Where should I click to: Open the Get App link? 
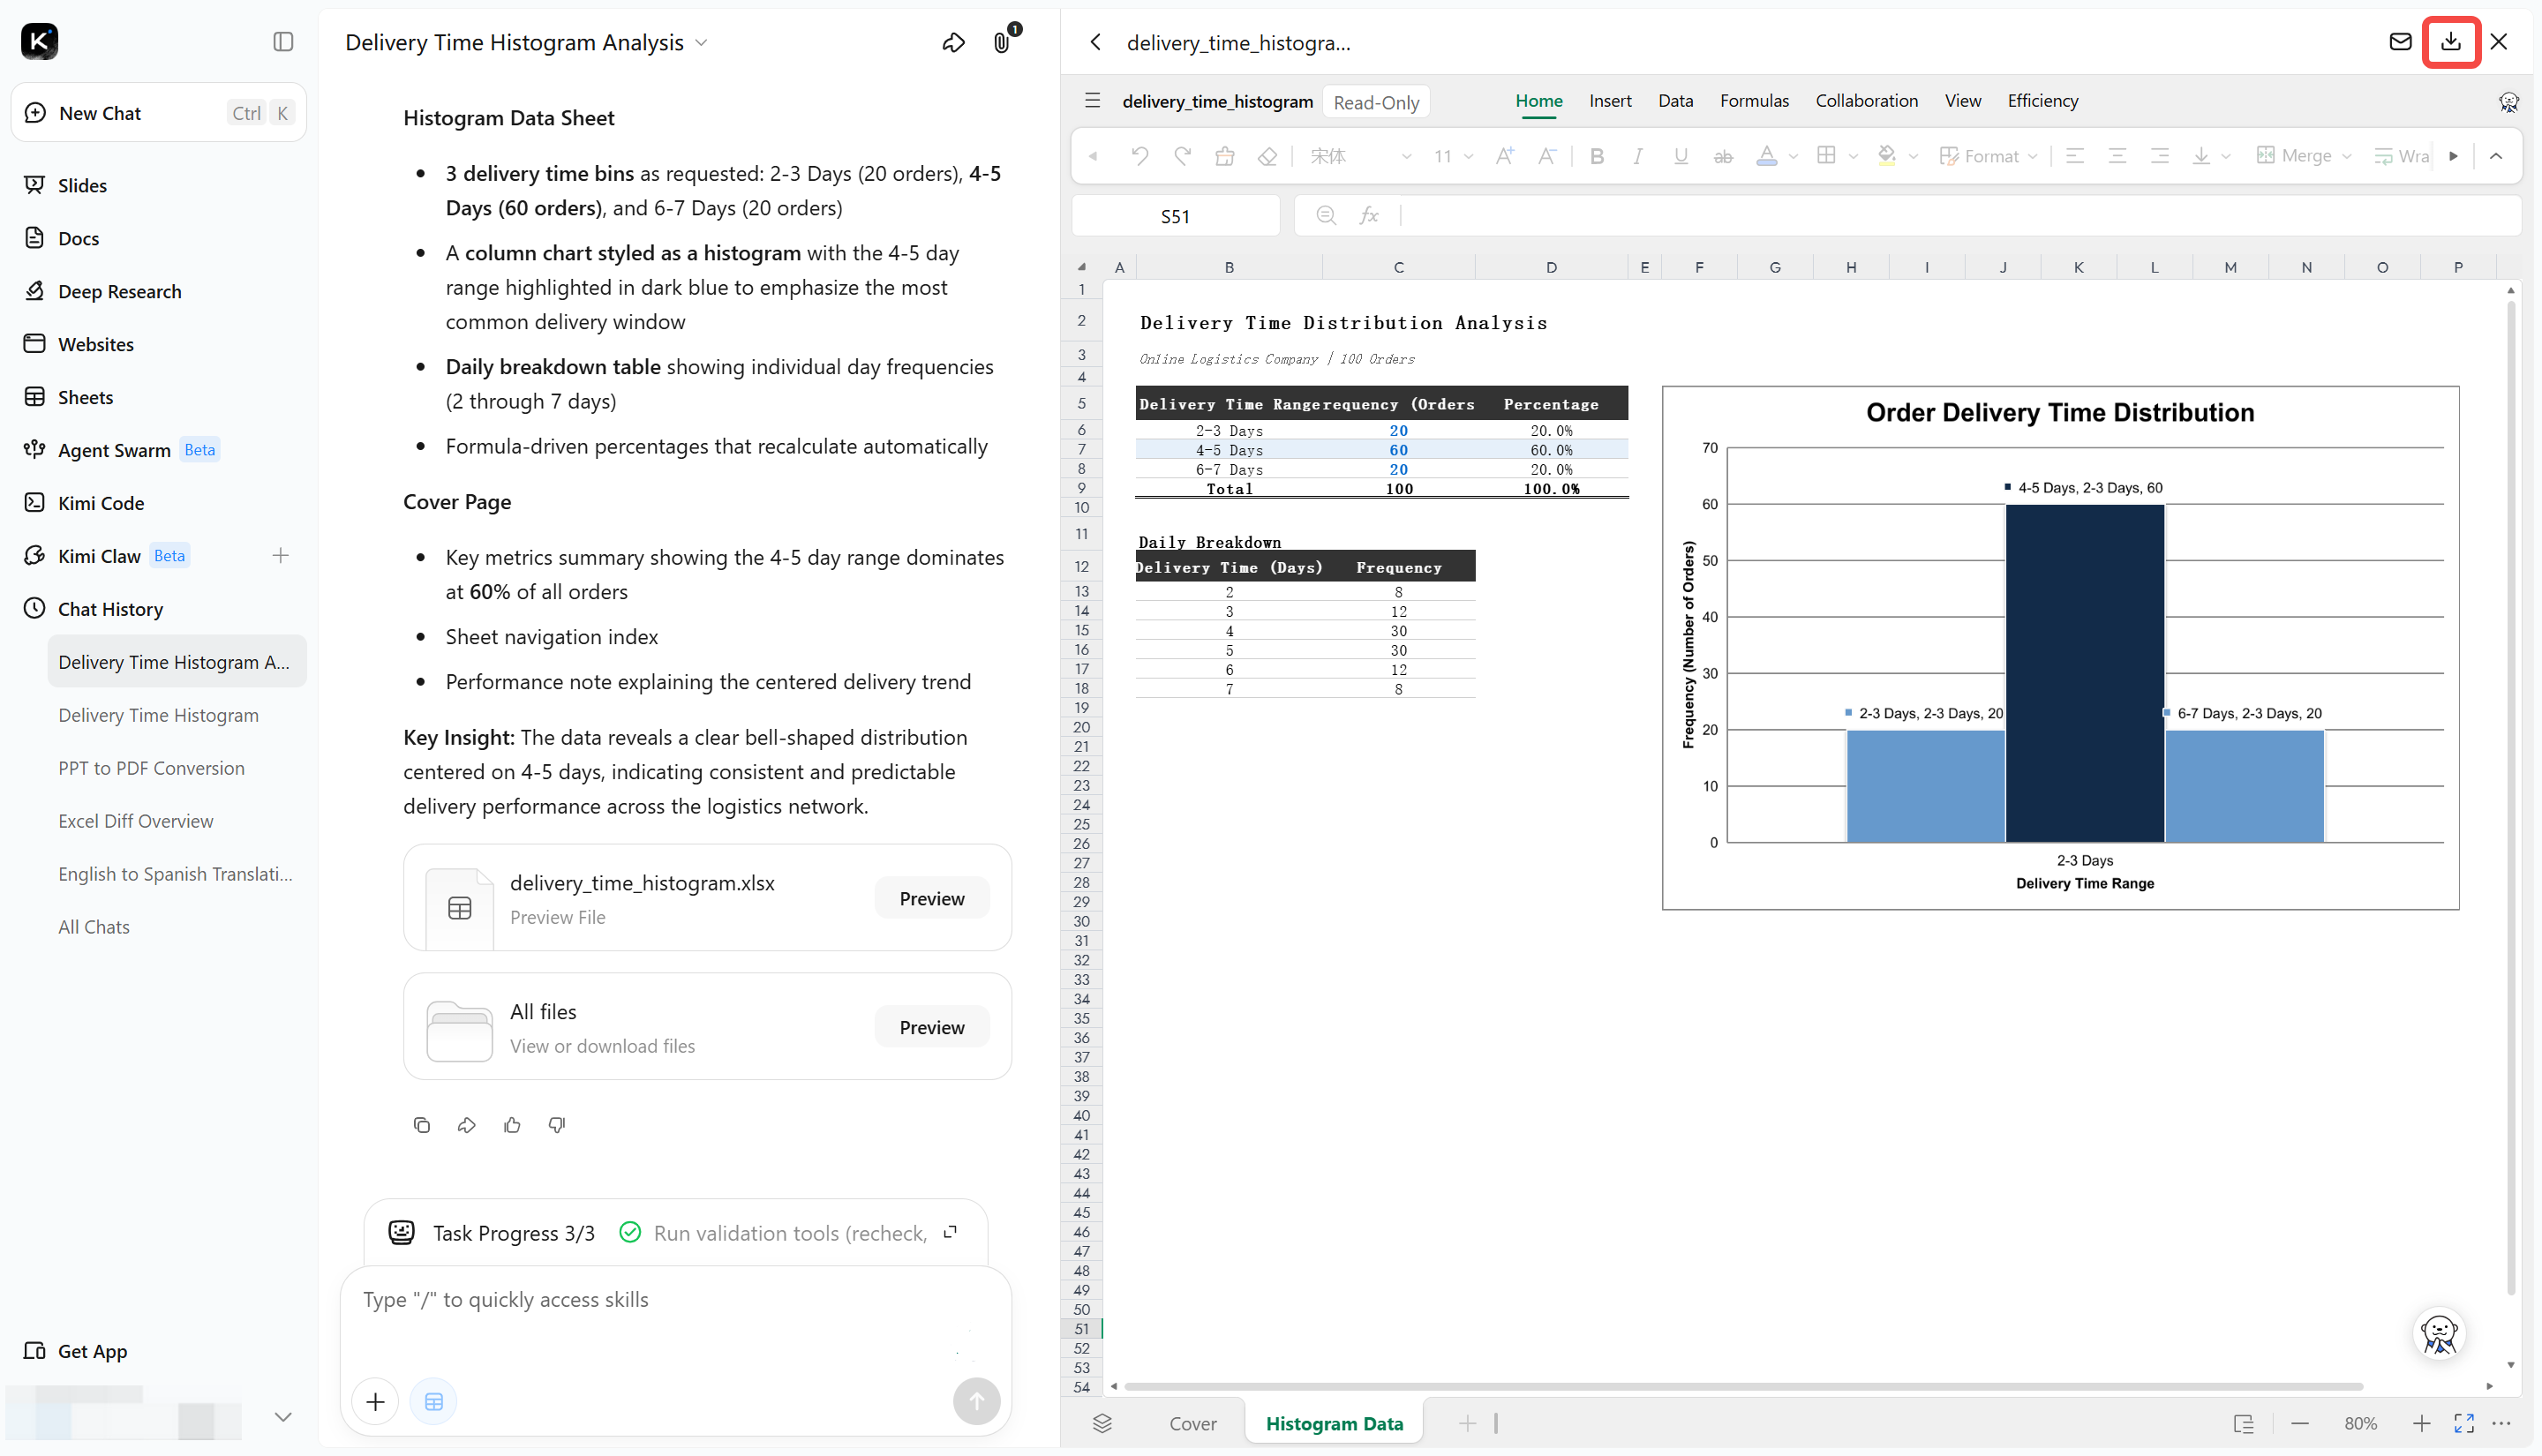coord(92,1351)
